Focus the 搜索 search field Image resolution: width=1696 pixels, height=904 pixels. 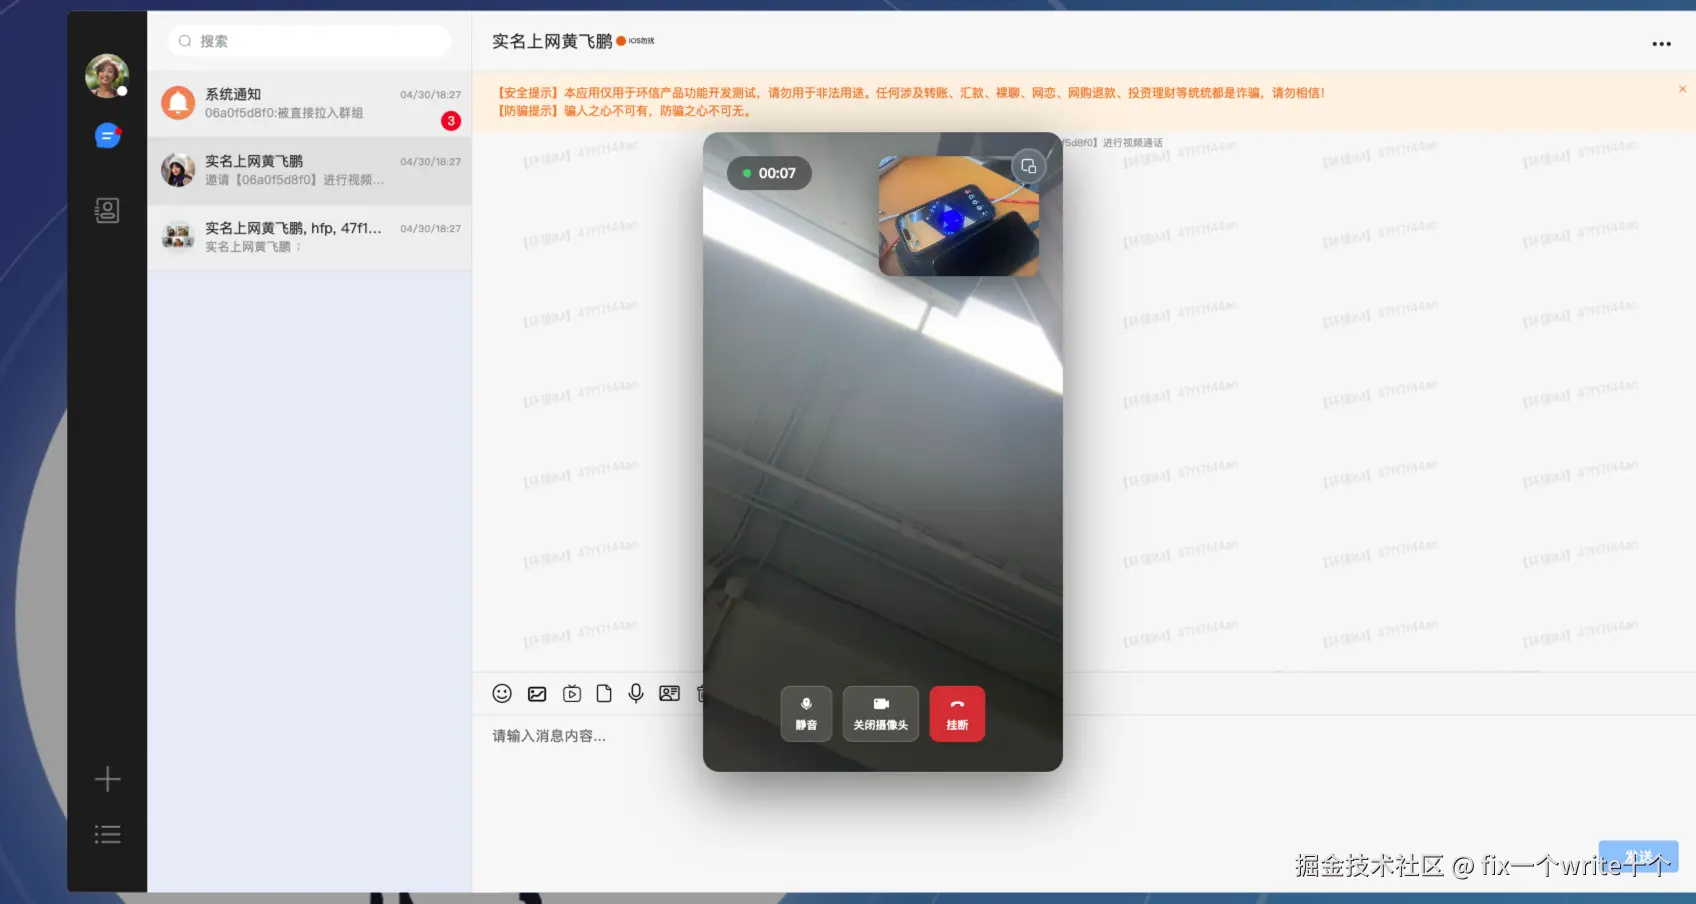point(309,41)
